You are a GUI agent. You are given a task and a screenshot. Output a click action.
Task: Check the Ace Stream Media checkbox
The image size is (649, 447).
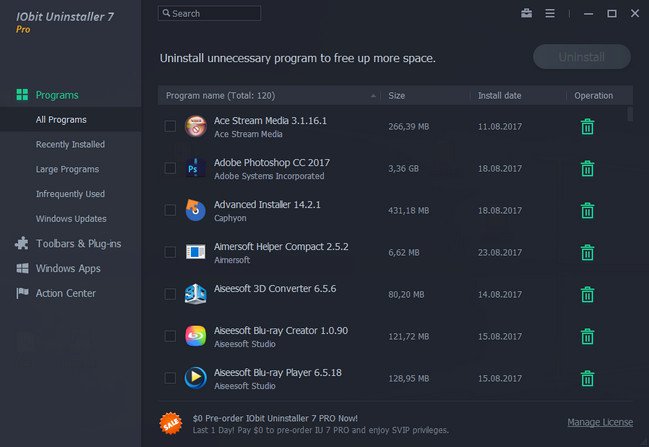[170, 126]
